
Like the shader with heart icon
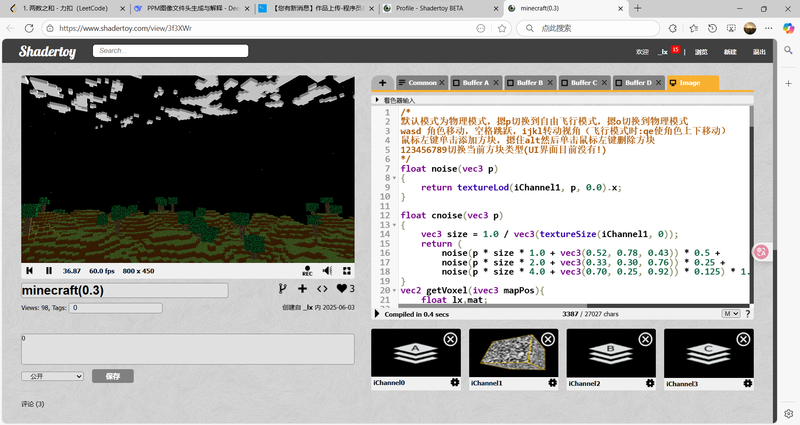[341, 289]
